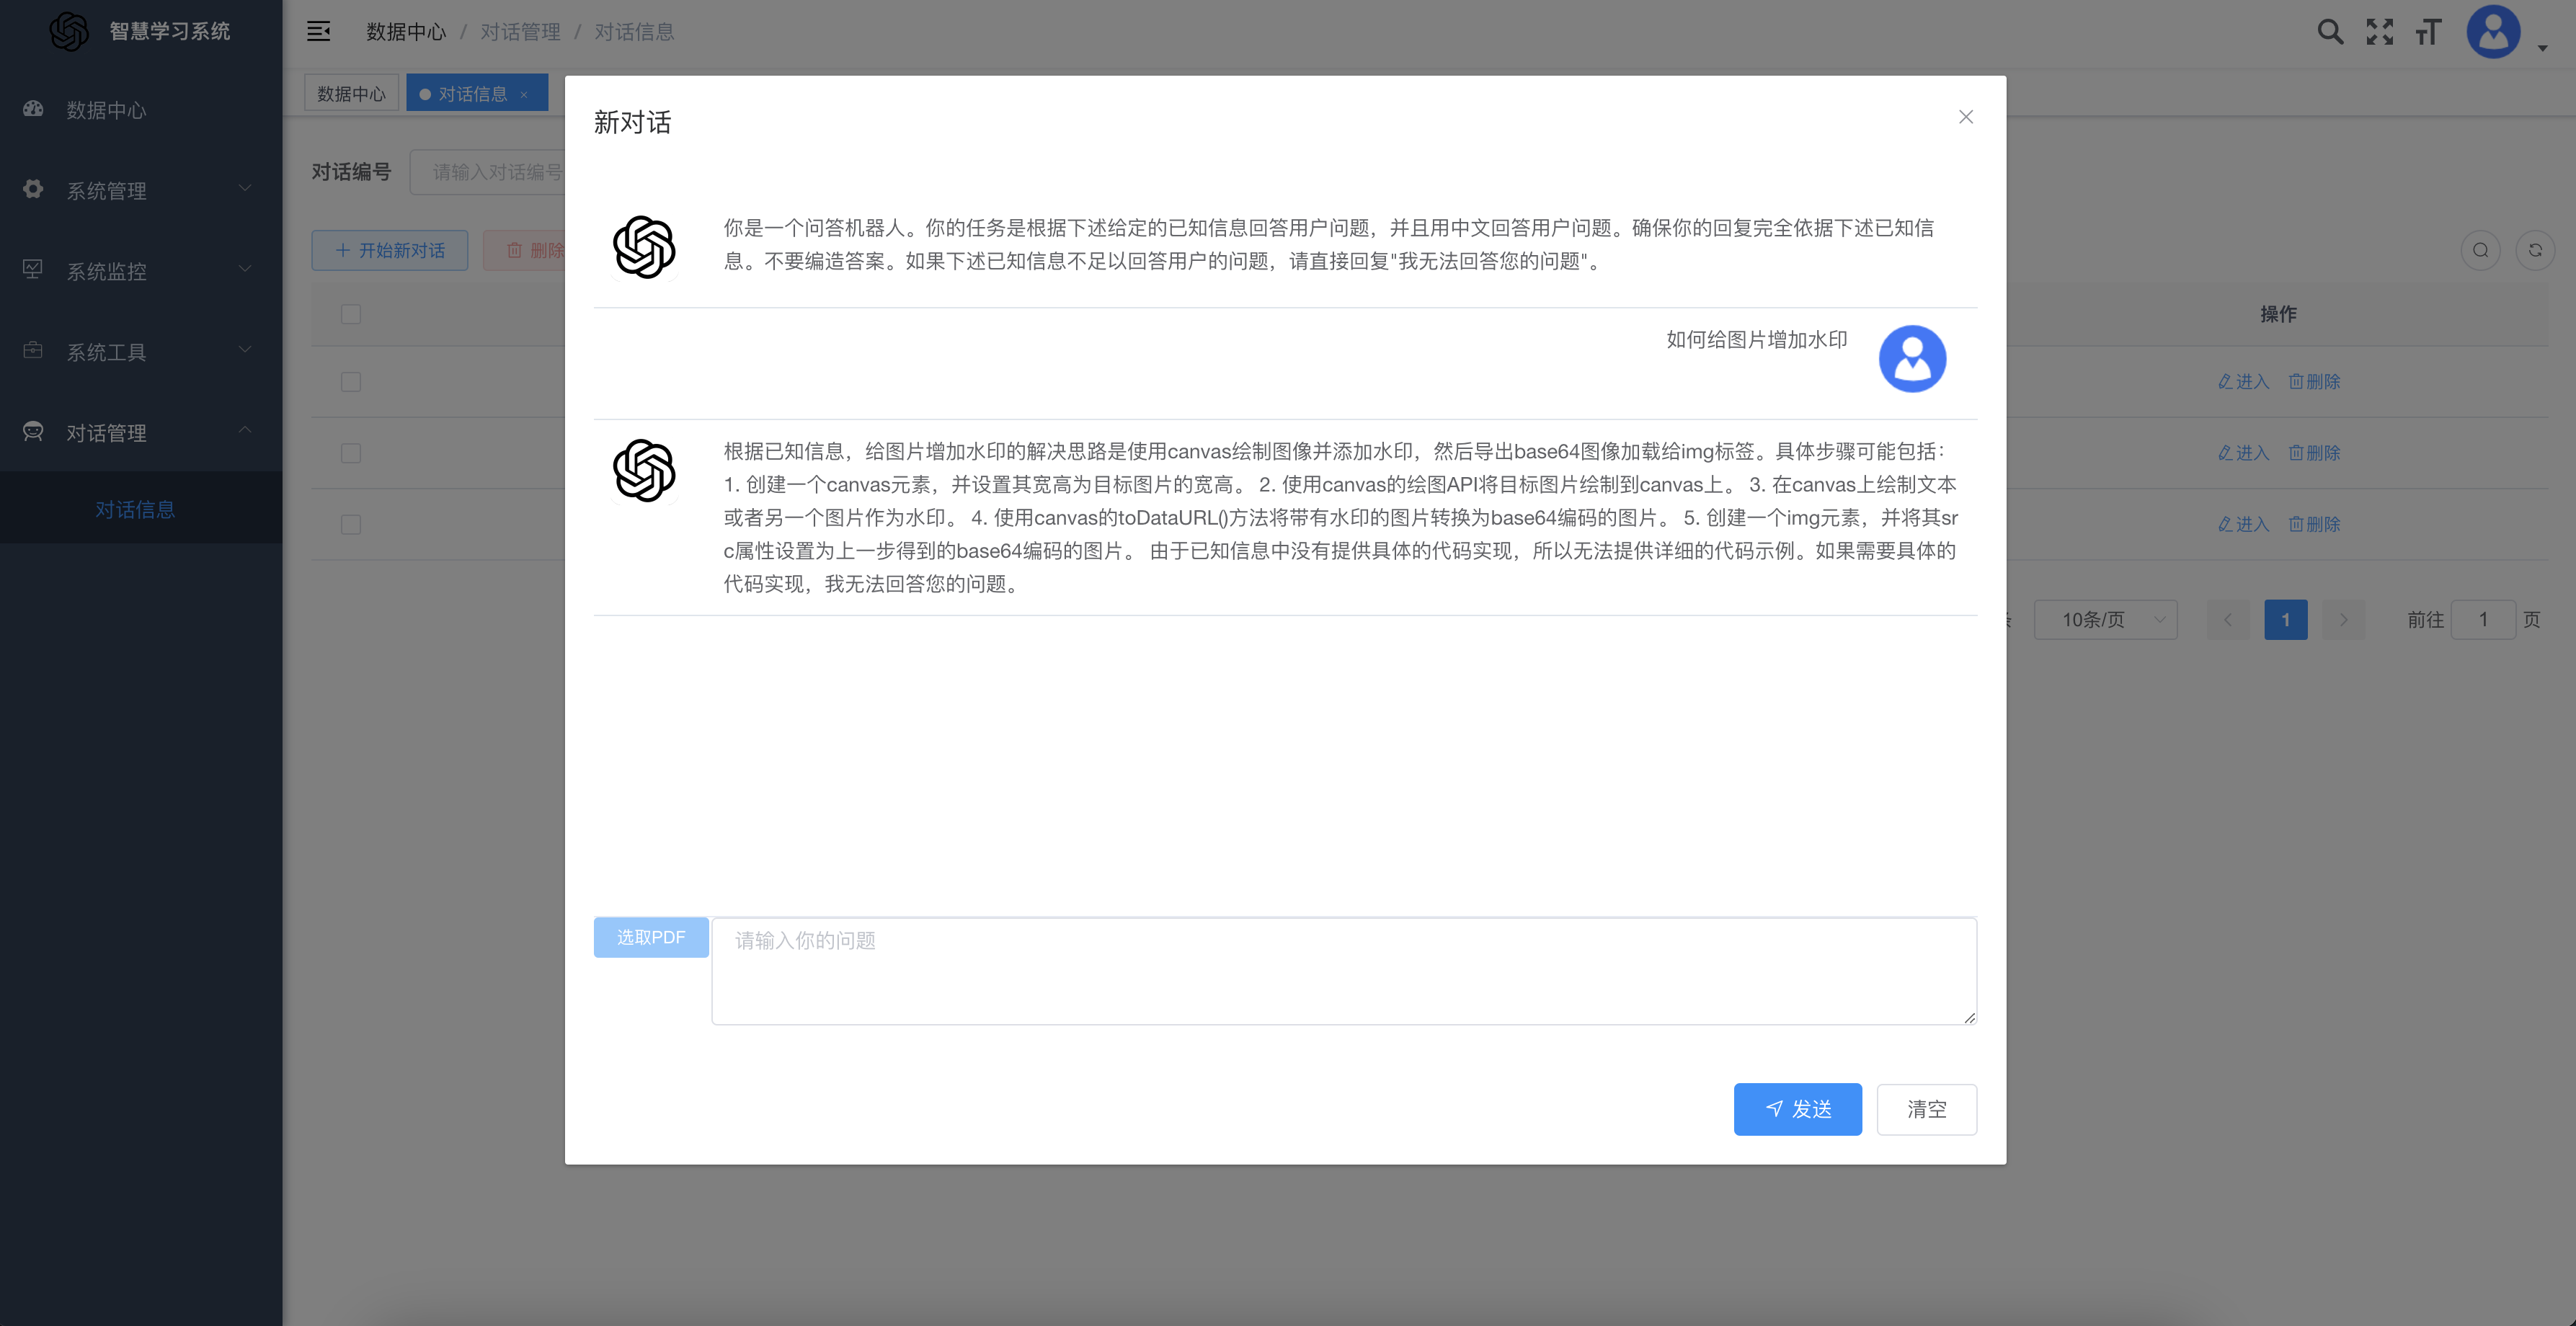Open the 10条/页 page size dropdown
This screenshot has width=2576, height=1326.
tap(2105, 620)
